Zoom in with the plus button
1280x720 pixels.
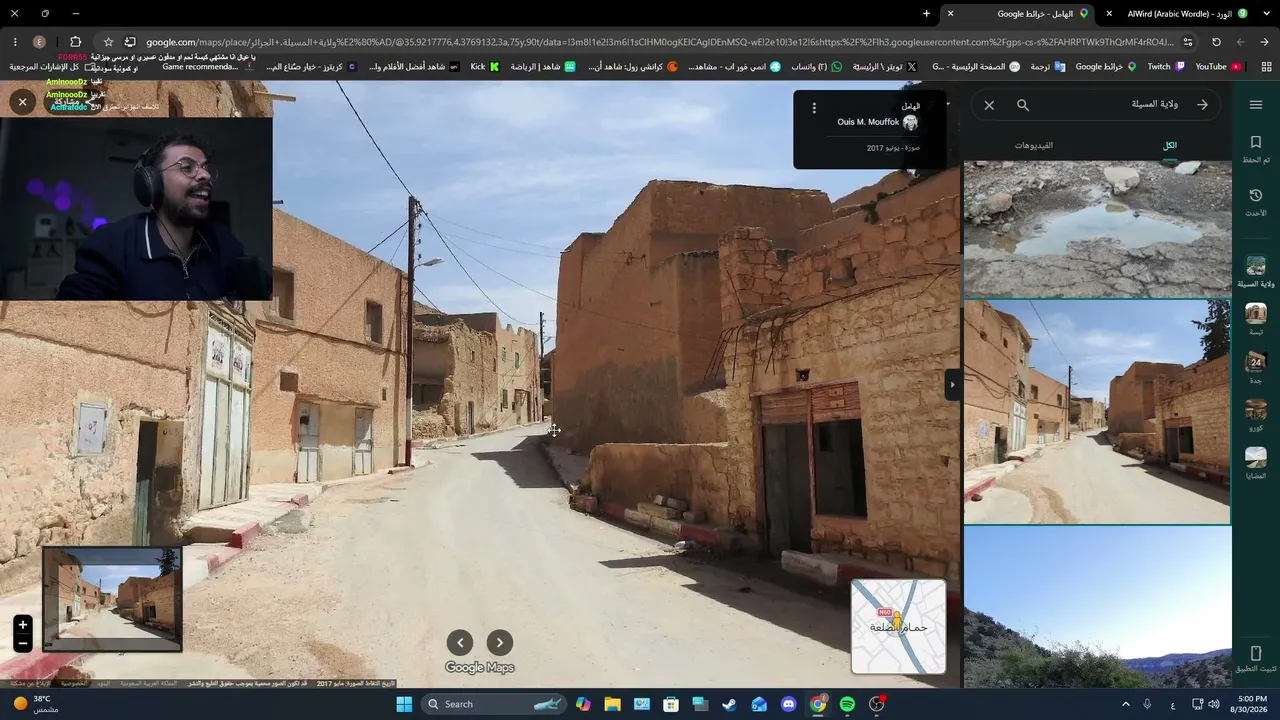click(x=23, y=626)
